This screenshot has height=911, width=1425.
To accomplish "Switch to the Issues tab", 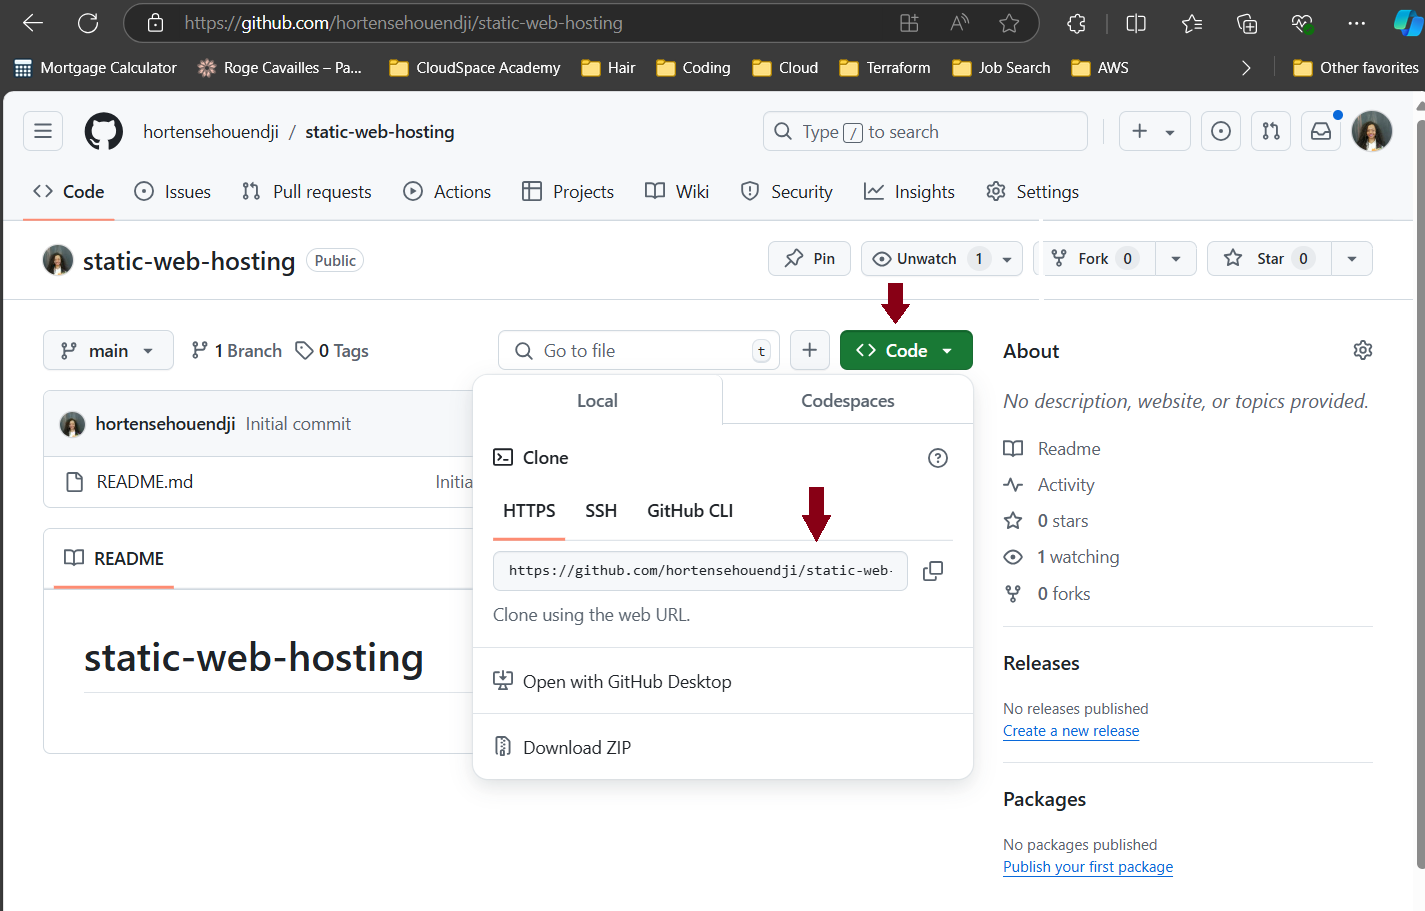I will tap(172, 192).
